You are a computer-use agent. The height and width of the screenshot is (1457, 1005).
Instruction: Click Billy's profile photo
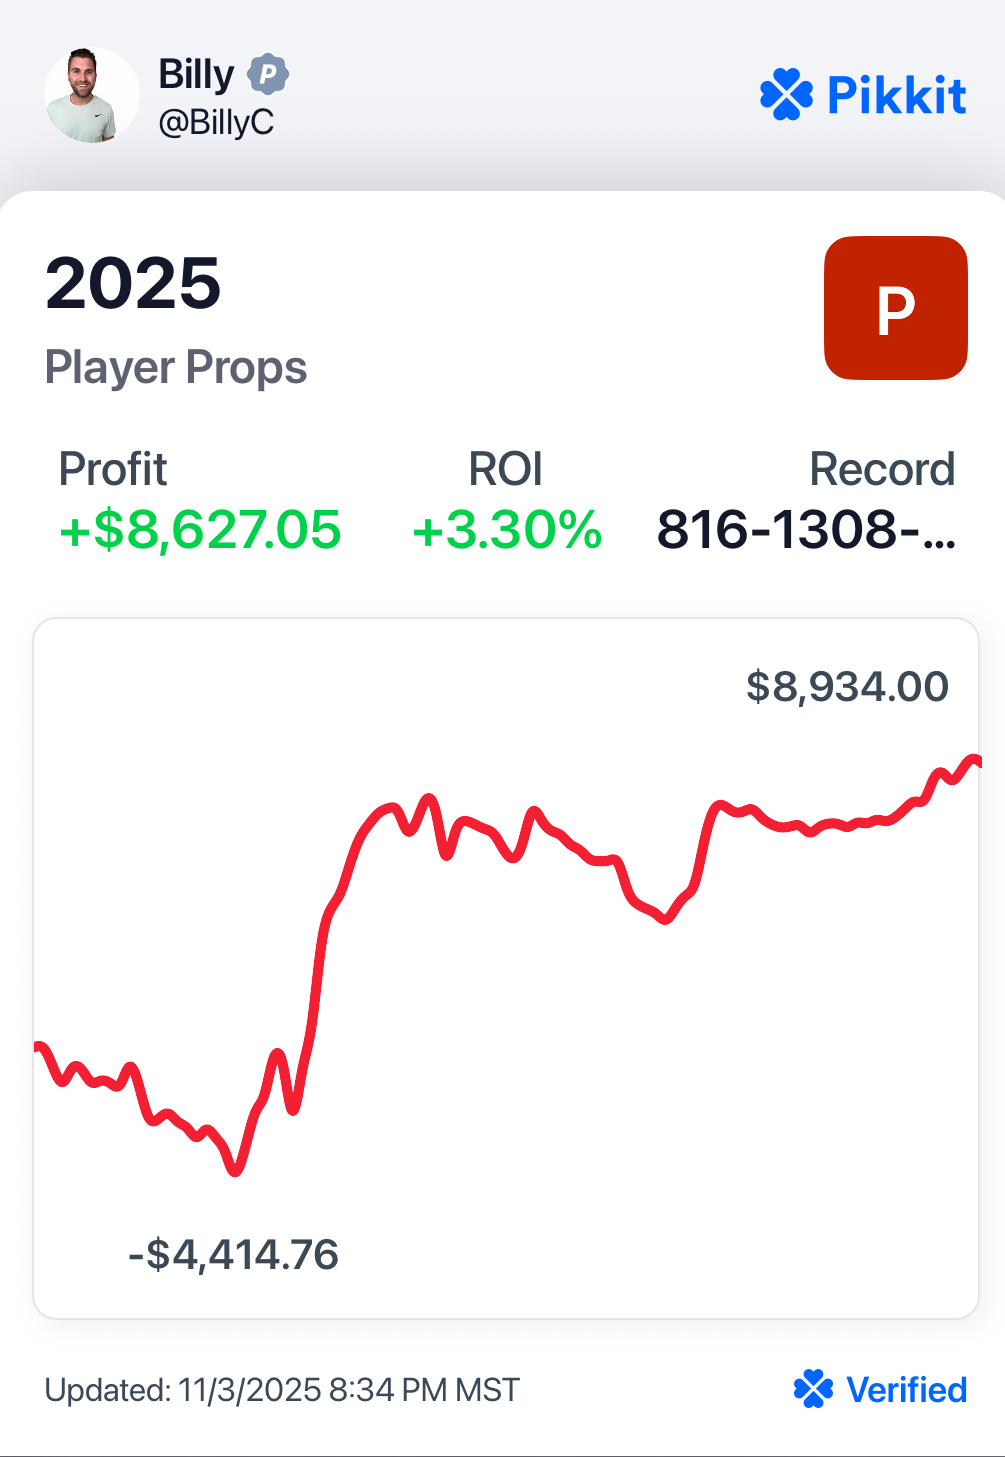[91, 96]
